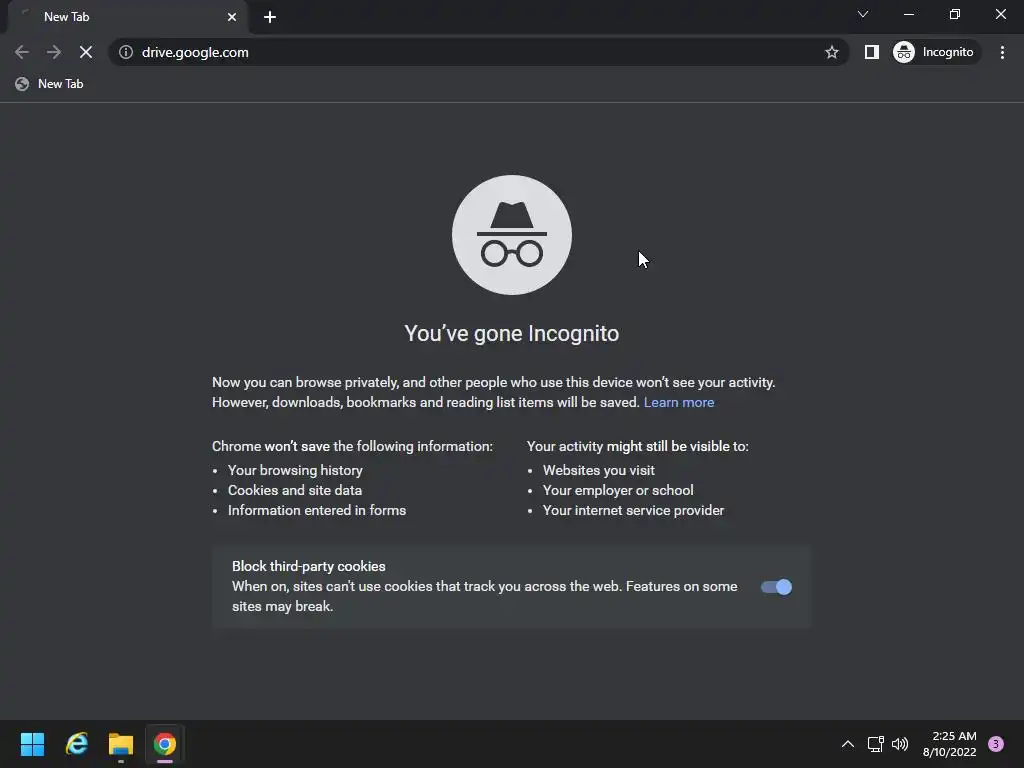Click the address bar showing drive.google.com
The image size is (1024, 768).
click(477, 52)
